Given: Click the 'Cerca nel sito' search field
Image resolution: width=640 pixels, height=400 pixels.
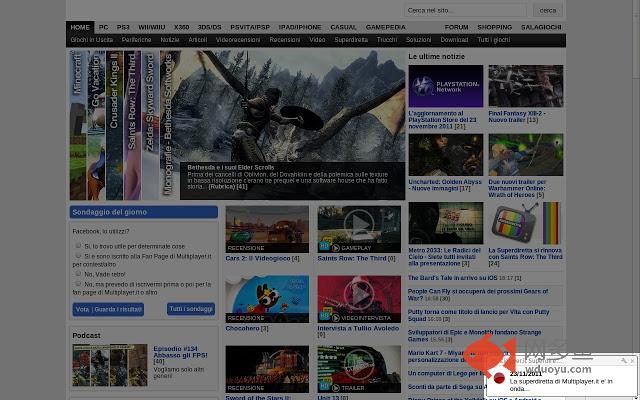Looking at the screenshot, I should tap(465, 10).
